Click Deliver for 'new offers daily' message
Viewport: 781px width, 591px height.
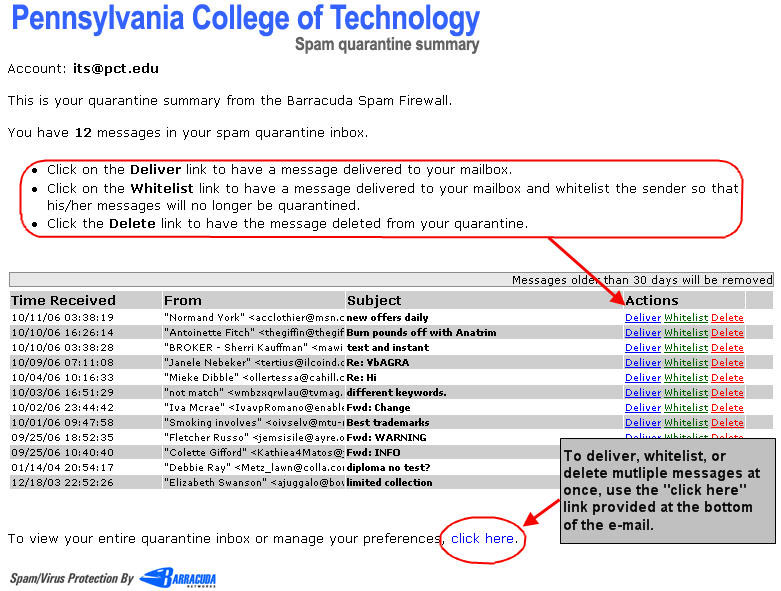[643, 318]
